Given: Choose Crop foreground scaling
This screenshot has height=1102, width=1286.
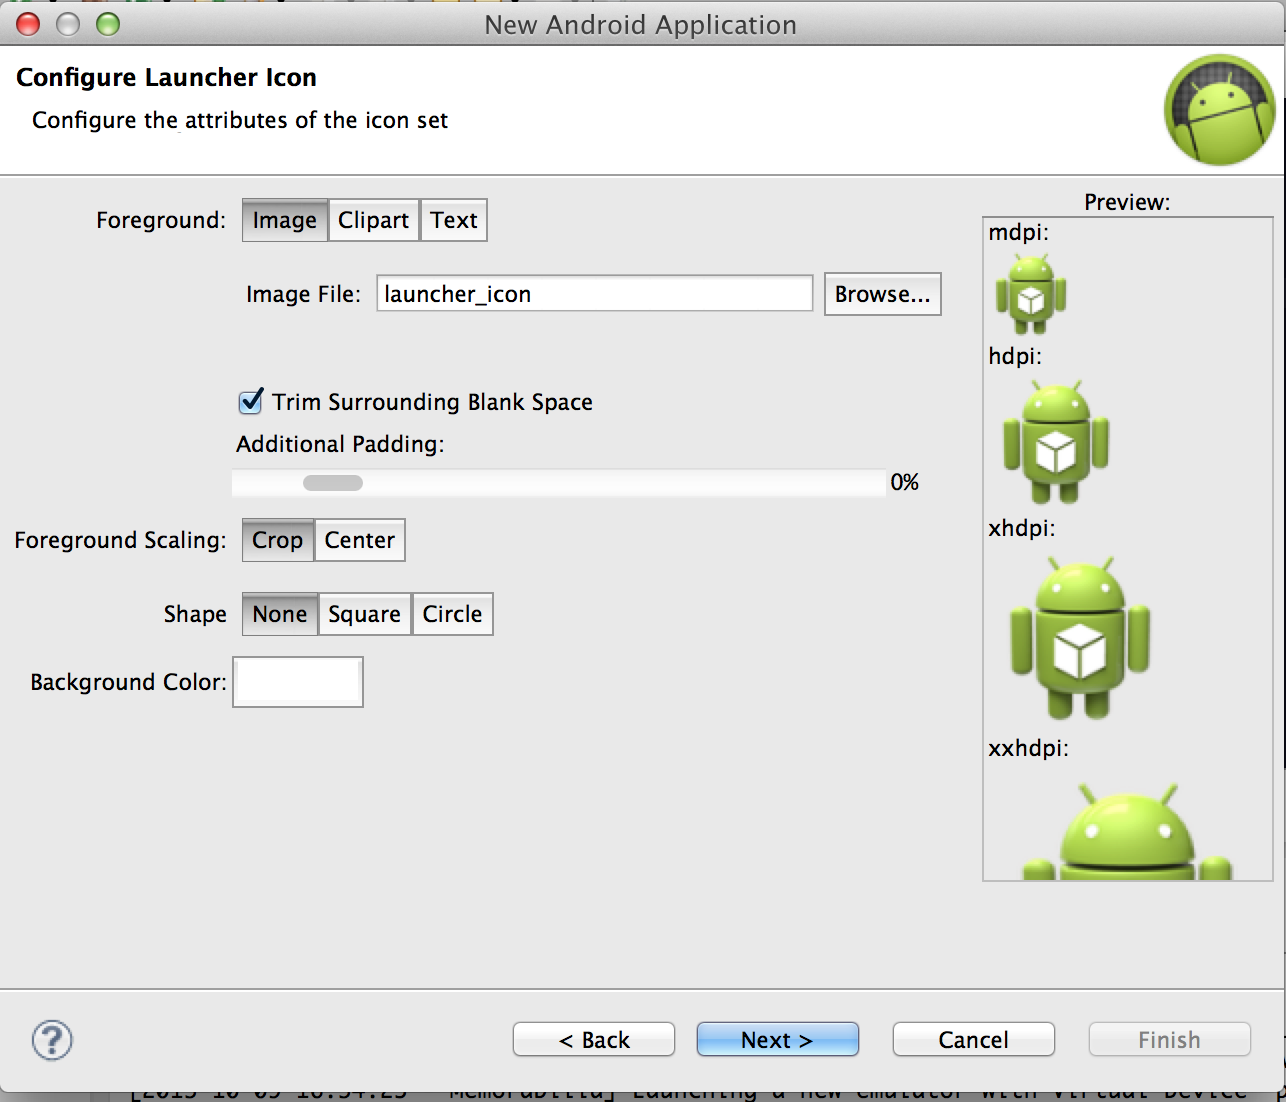Looking at the screenshot, I should [278, 540].
